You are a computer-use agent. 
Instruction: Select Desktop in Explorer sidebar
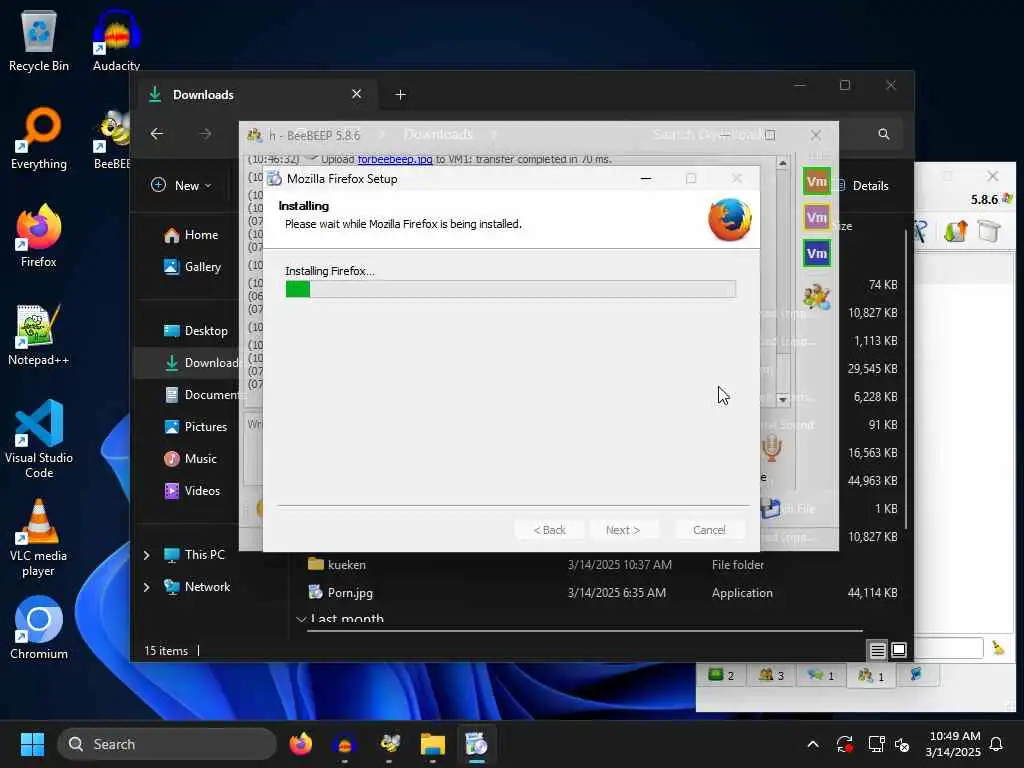click(195, 330)
